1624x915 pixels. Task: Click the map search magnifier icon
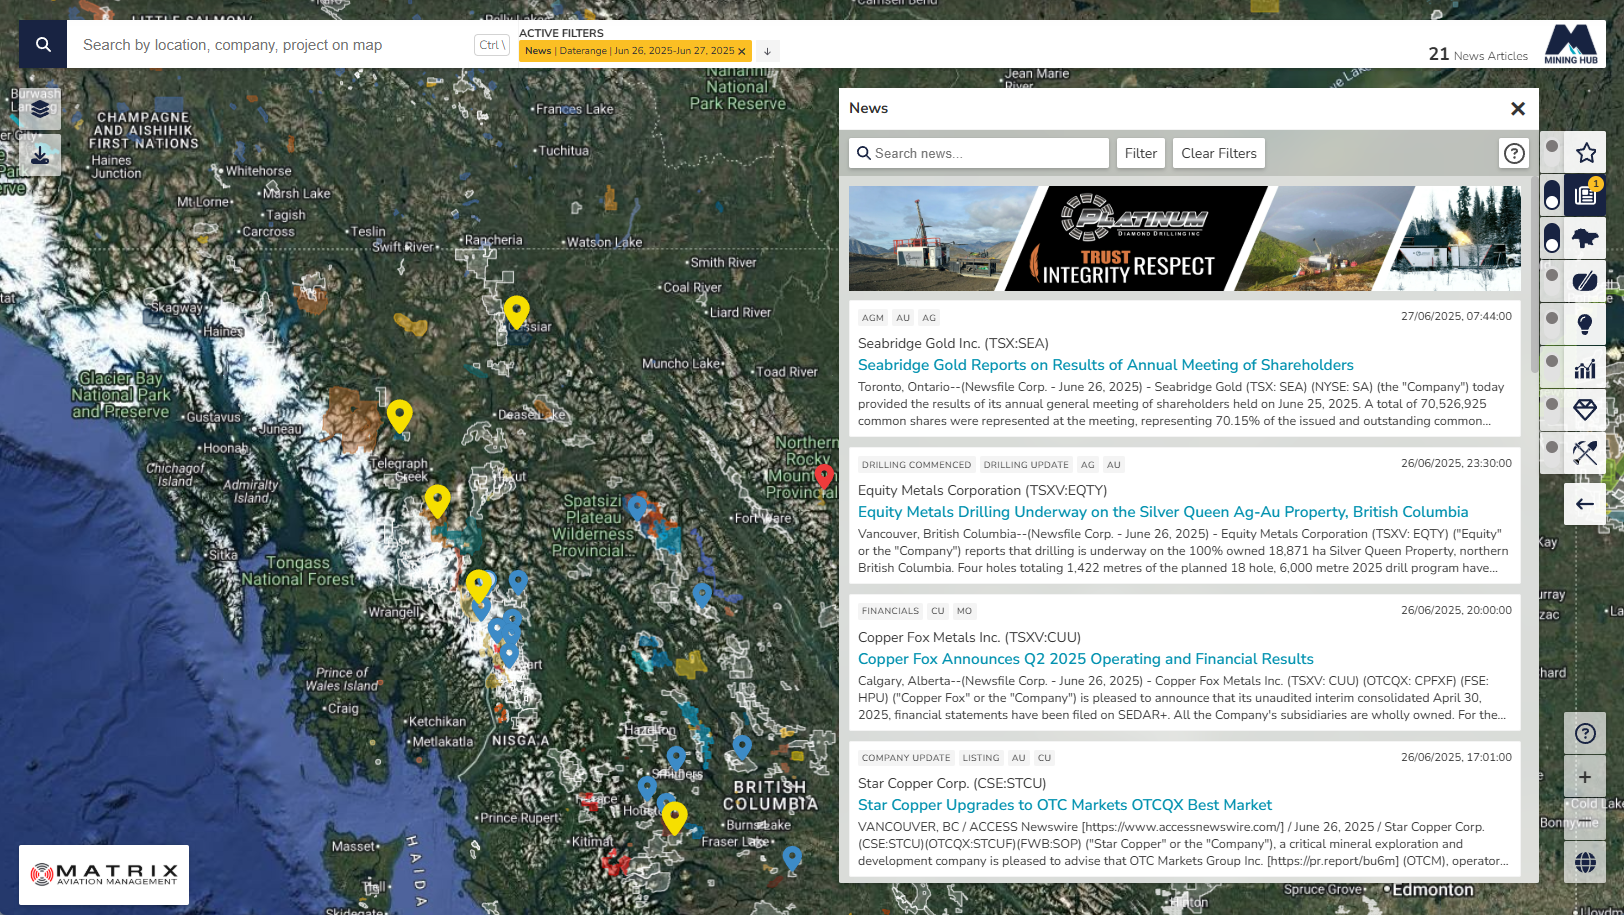tap(43, 45)
